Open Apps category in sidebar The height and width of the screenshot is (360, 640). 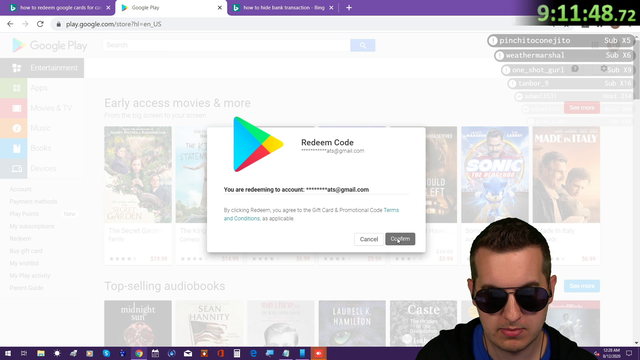click(42, 88)
